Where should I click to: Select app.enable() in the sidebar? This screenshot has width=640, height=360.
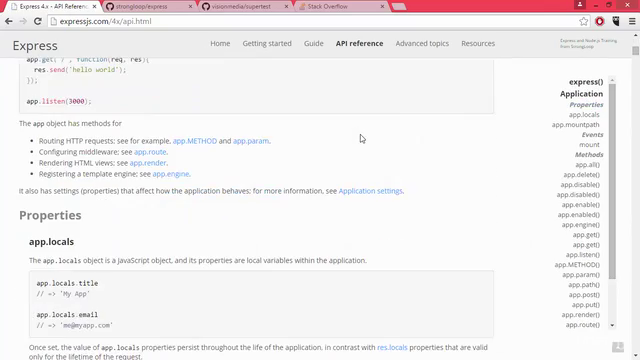pyautogui.click(x=581, y=205)
